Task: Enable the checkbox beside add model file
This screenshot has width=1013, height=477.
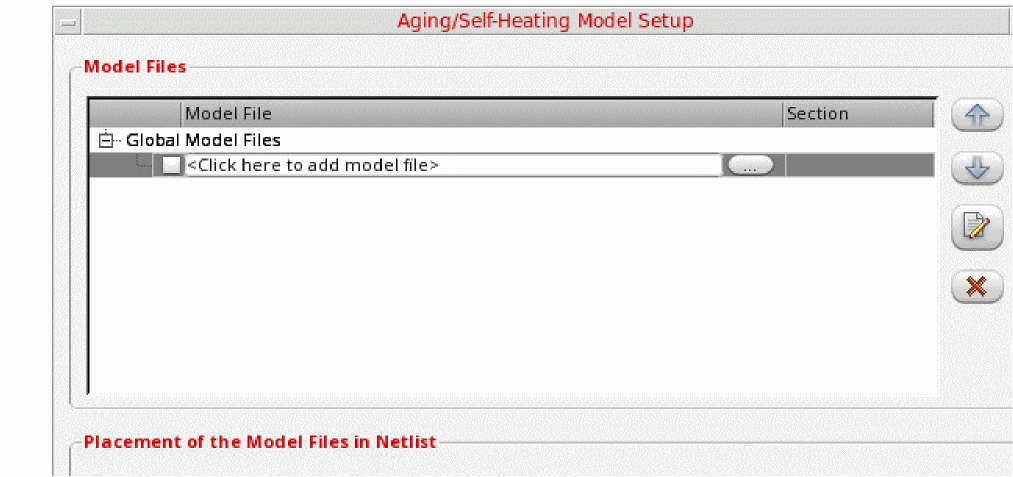Action: coord(172,166)
